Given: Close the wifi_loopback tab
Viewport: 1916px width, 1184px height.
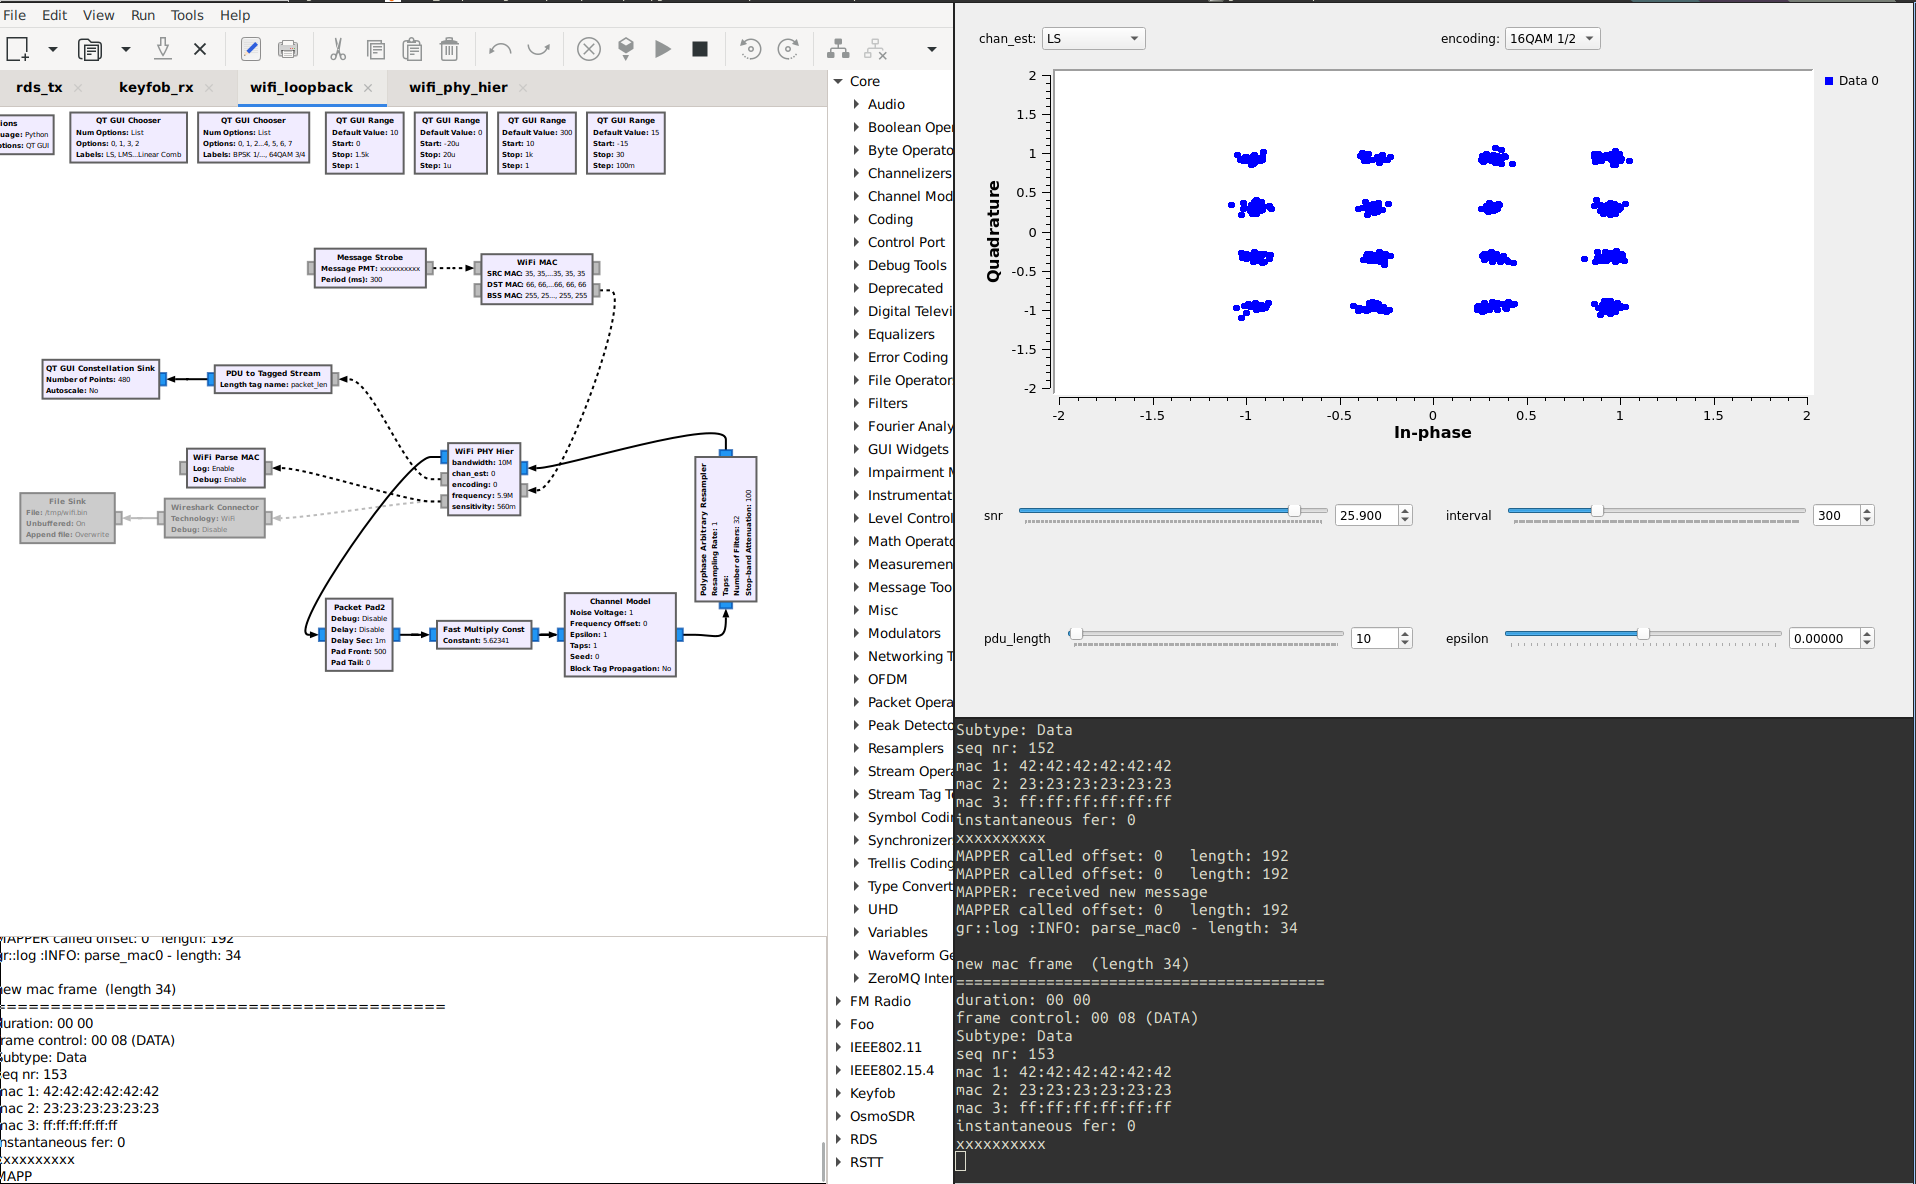Looking at the screenshot, I should 368,88.
